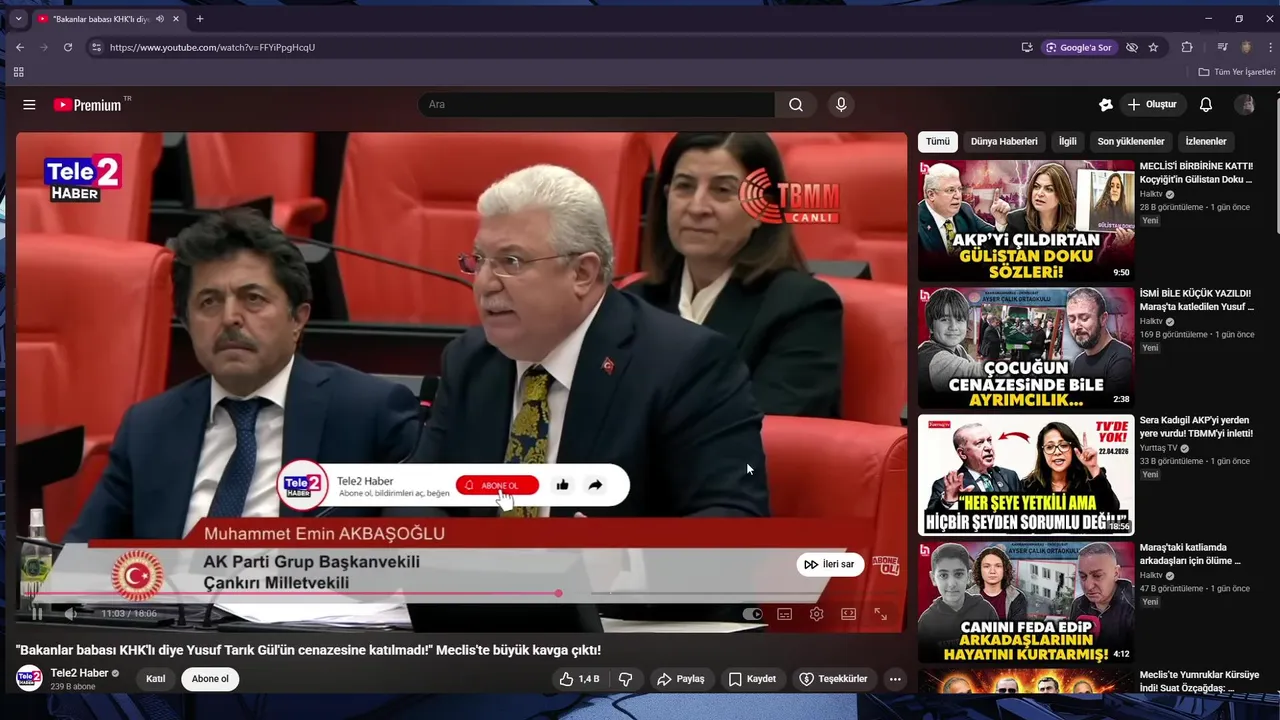This screenshot has height=720, width=1280.
Task: Select the İzlenenler filter chip
Action: pyautogui.click(x=1206, y=142)
